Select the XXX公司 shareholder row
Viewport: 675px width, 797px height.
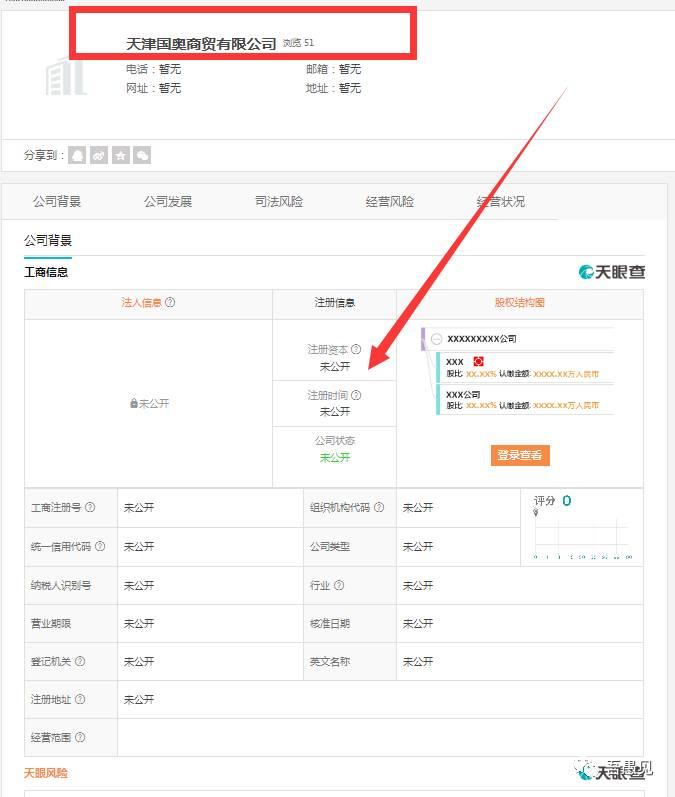pyautogui.click(x=525, y=400)
